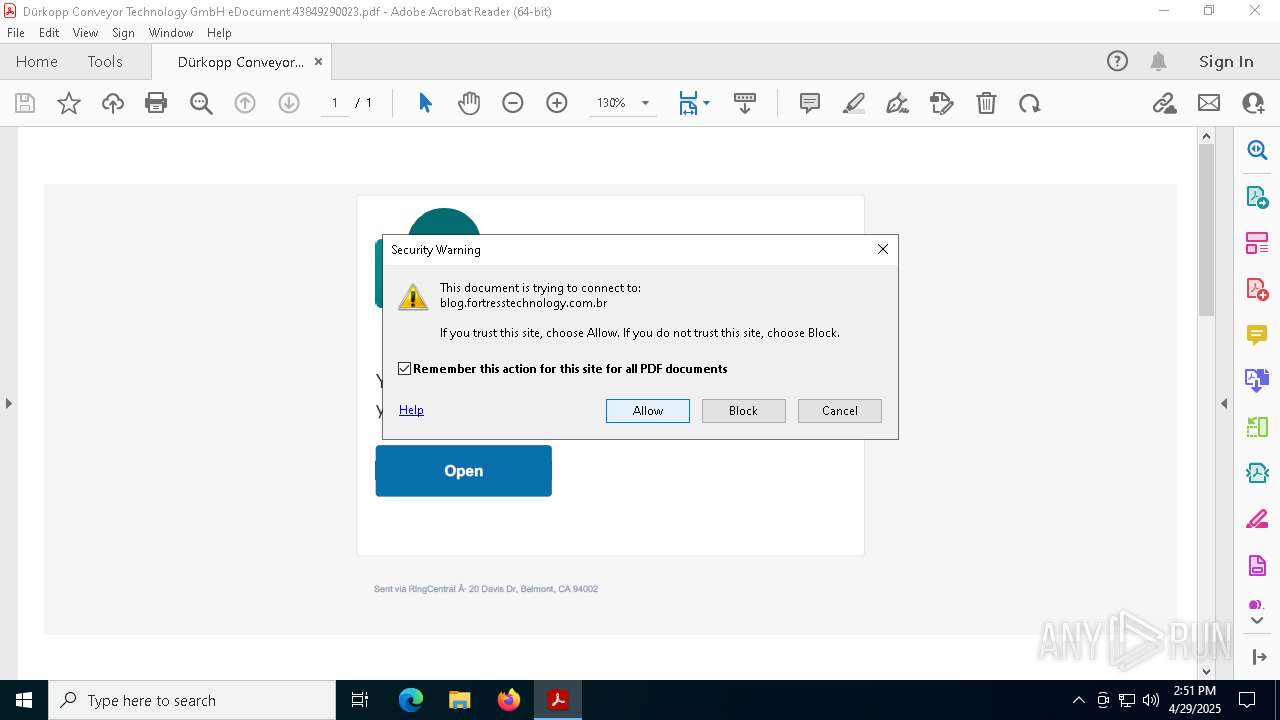Go to previous page arrow
This screenshot has width=1280, height=720.
(x=245, y=103)
